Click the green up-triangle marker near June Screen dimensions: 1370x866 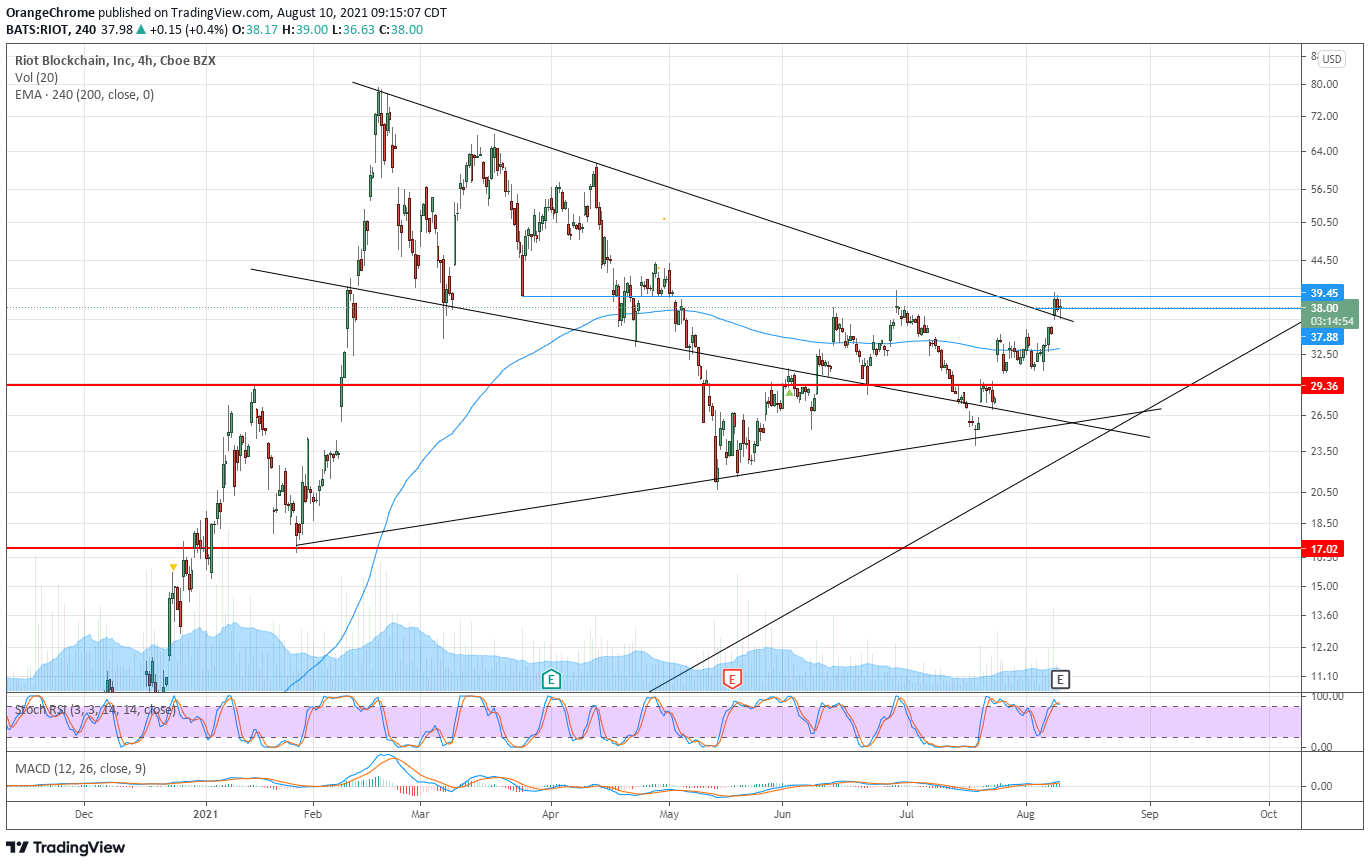tap(789, 392)
